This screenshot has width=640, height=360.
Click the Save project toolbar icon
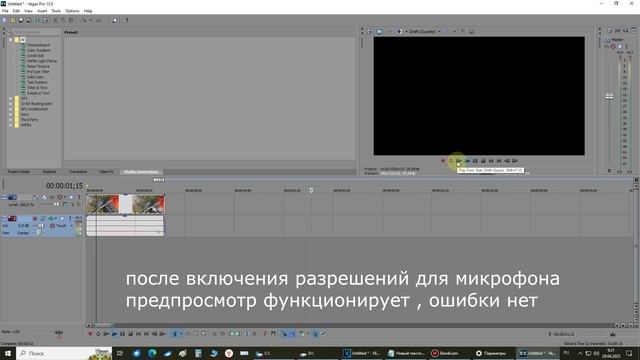(21, 20)
